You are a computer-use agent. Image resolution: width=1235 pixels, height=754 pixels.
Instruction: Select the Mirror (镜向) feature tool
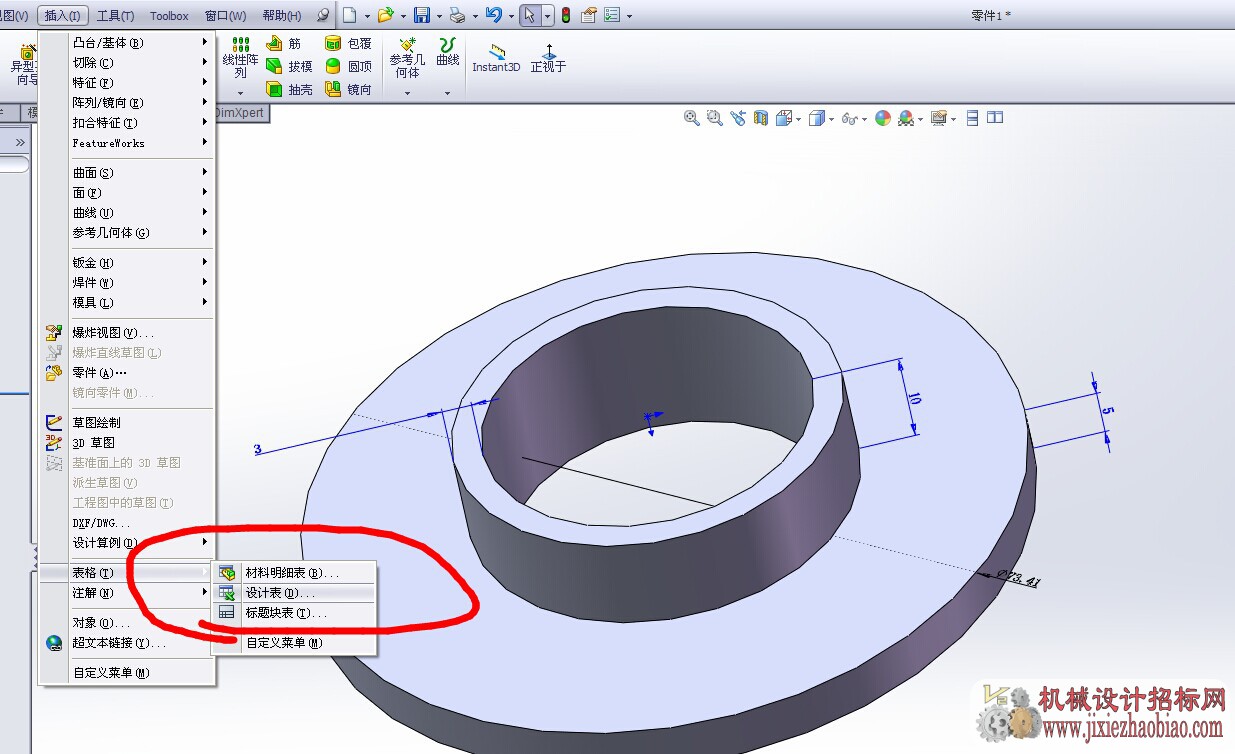click(x=348, y=89)
